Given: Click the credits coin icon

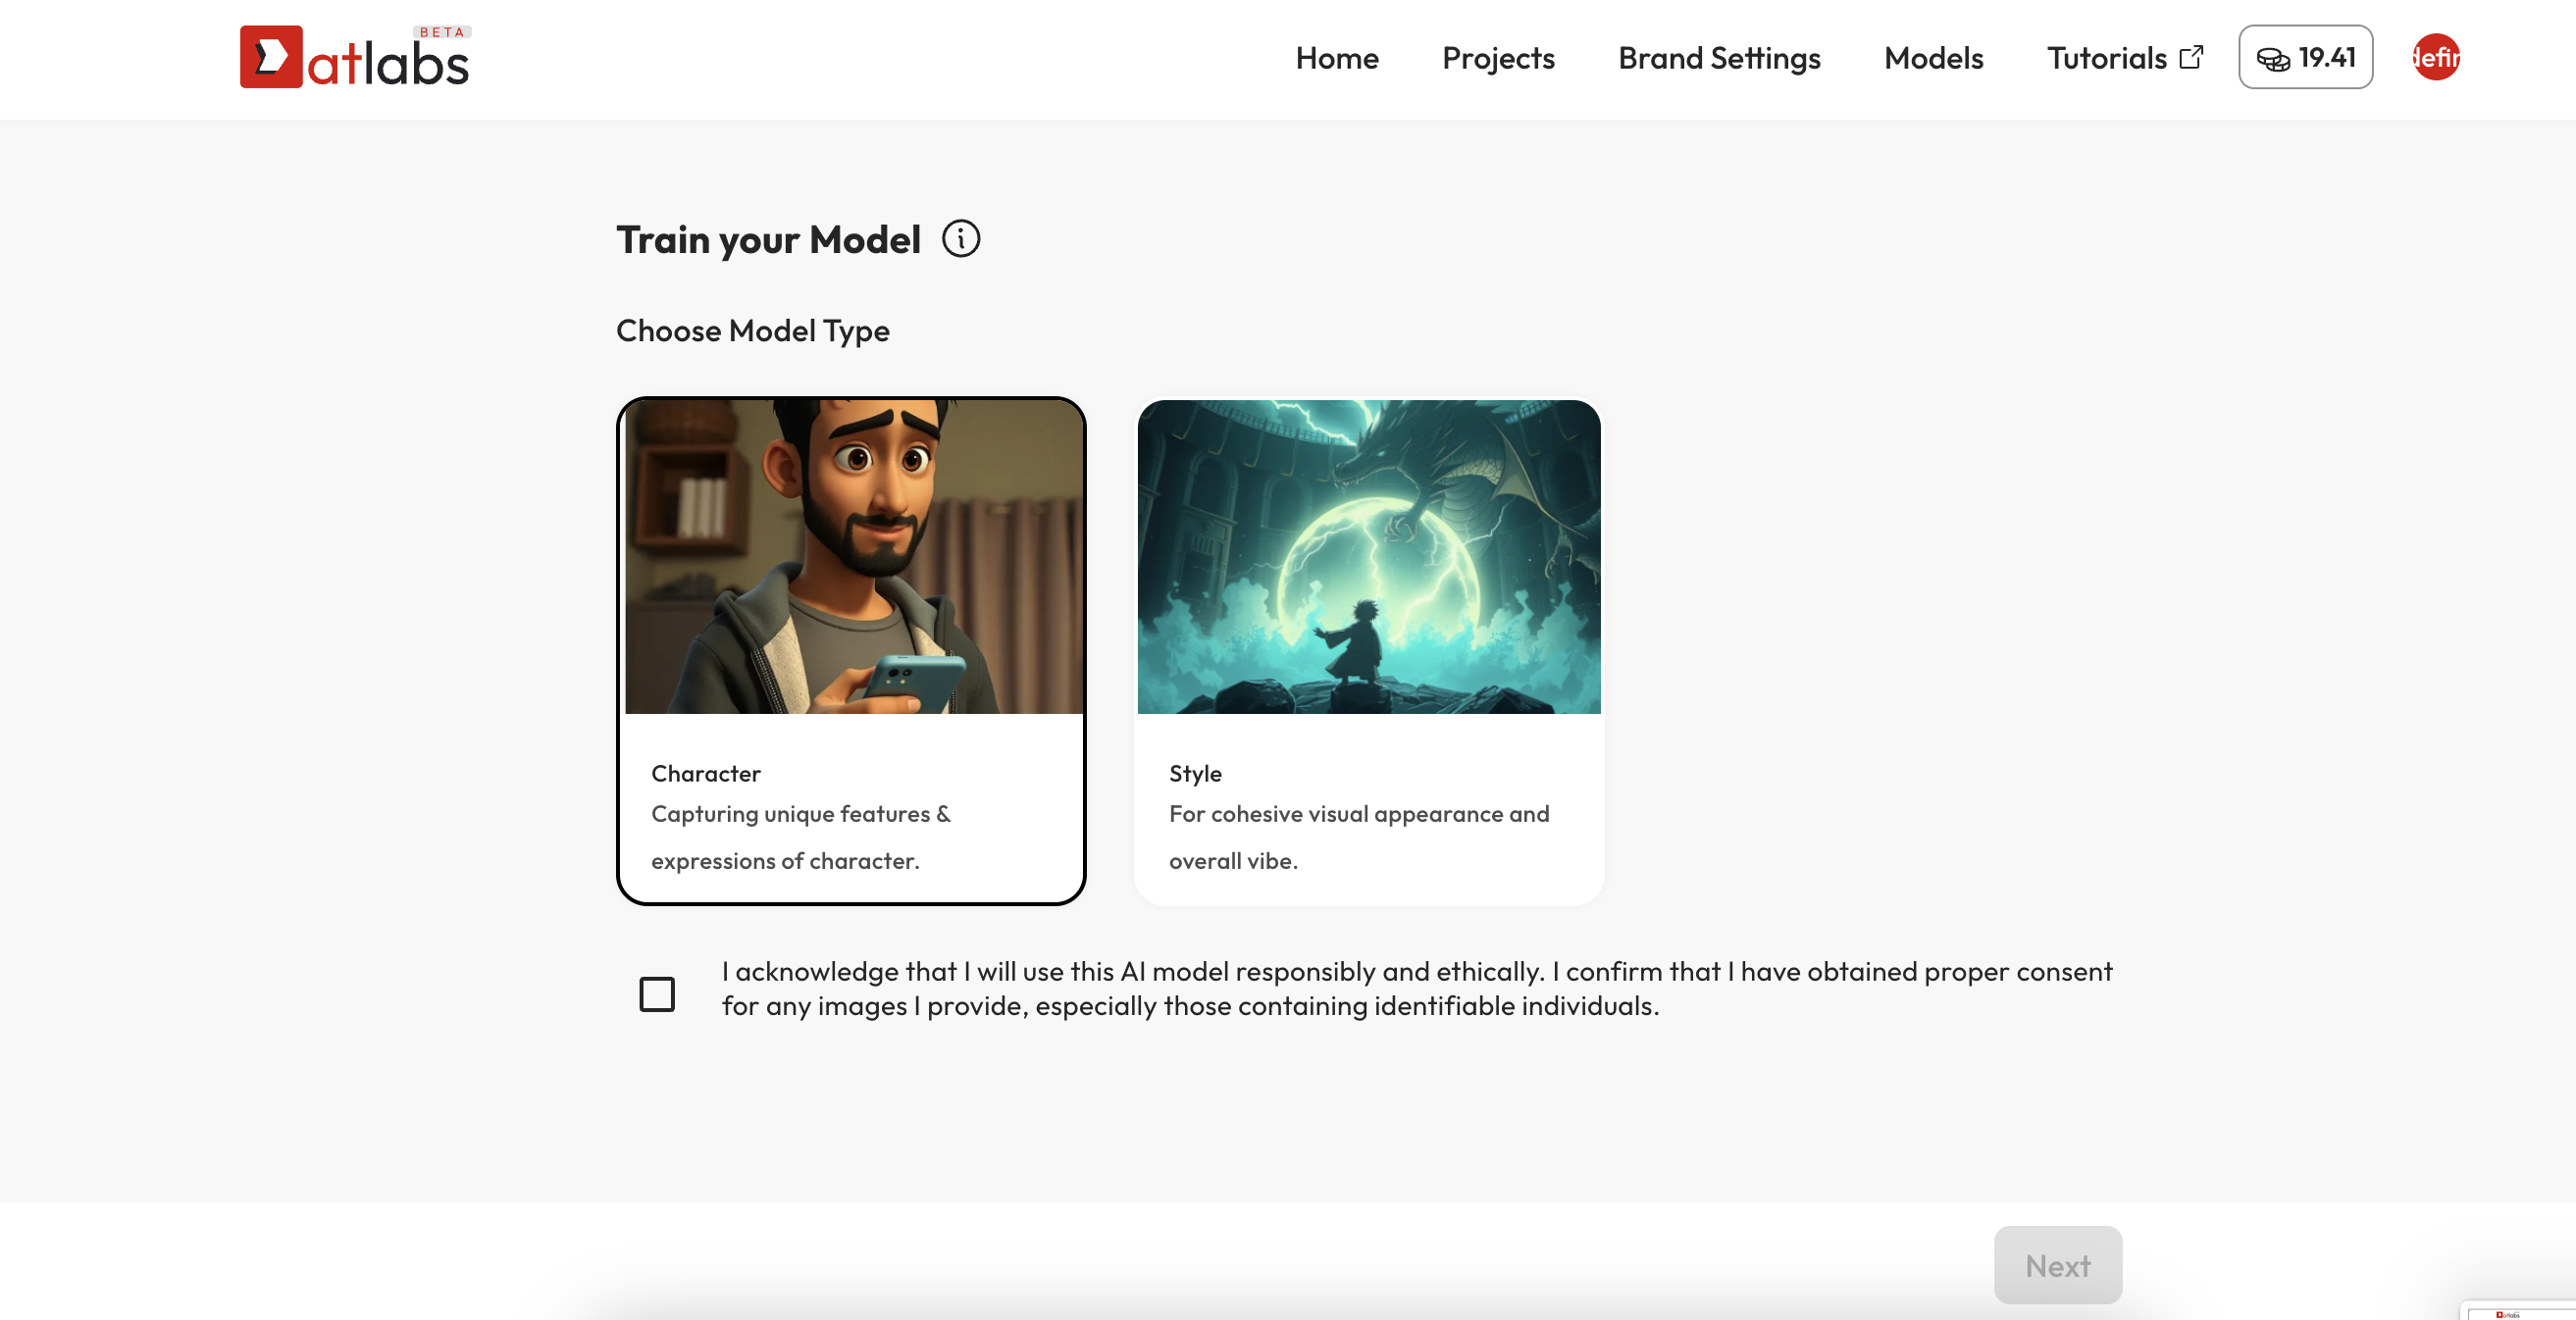Looking at the screenshot, I should pos(2273,59).
